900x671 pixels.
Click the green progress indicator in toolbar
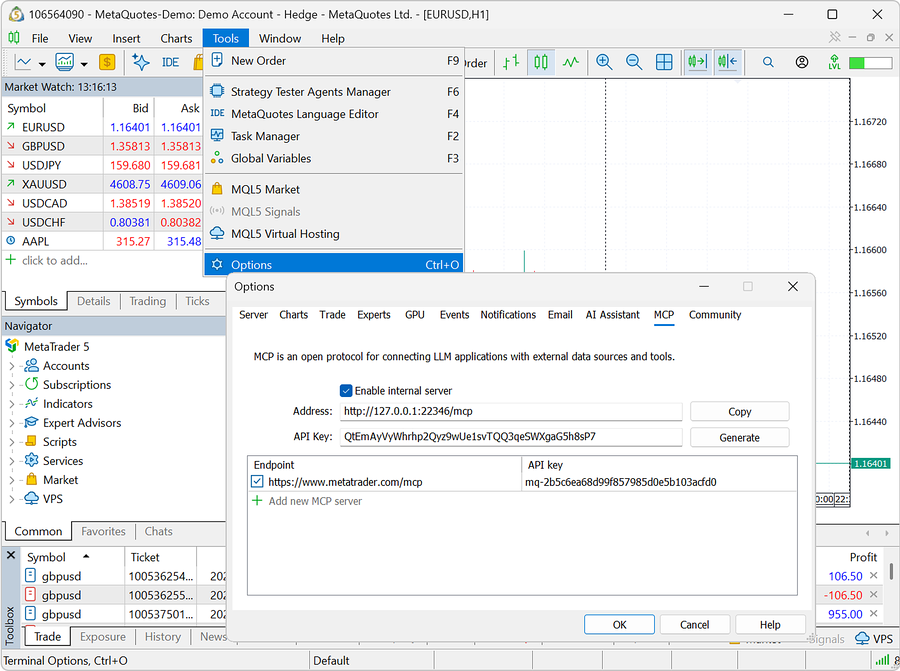coord(870,63)
